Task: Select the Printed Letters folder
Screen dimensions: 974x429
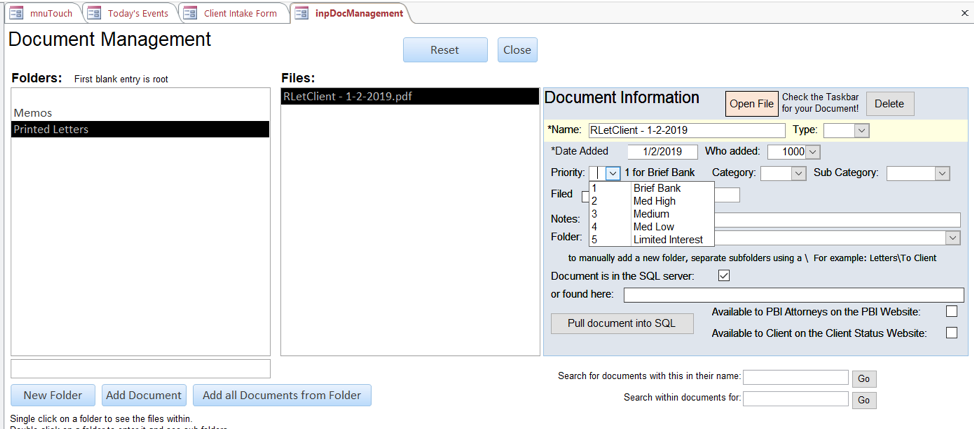Action: click(x=51, y=129)
